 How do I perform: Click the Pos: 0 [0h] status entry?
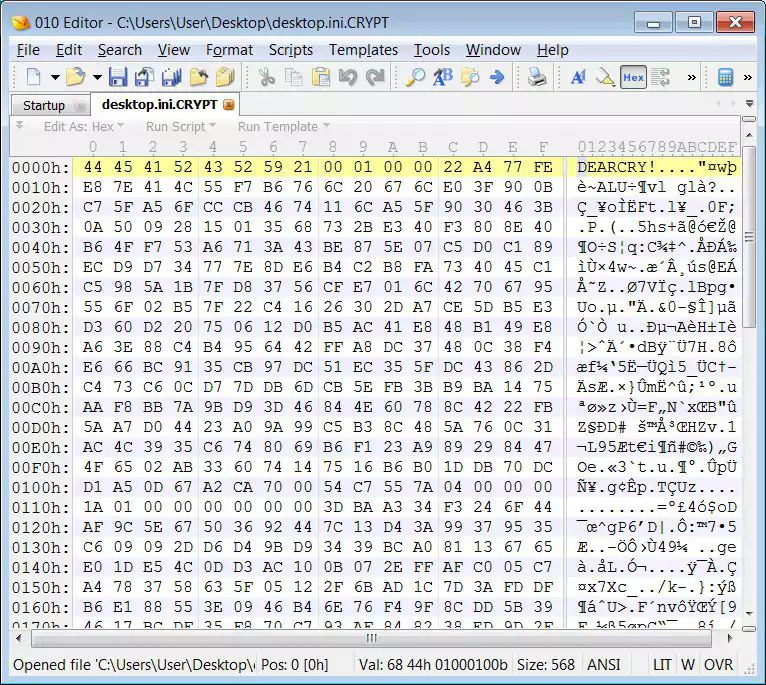coord(295,665)
